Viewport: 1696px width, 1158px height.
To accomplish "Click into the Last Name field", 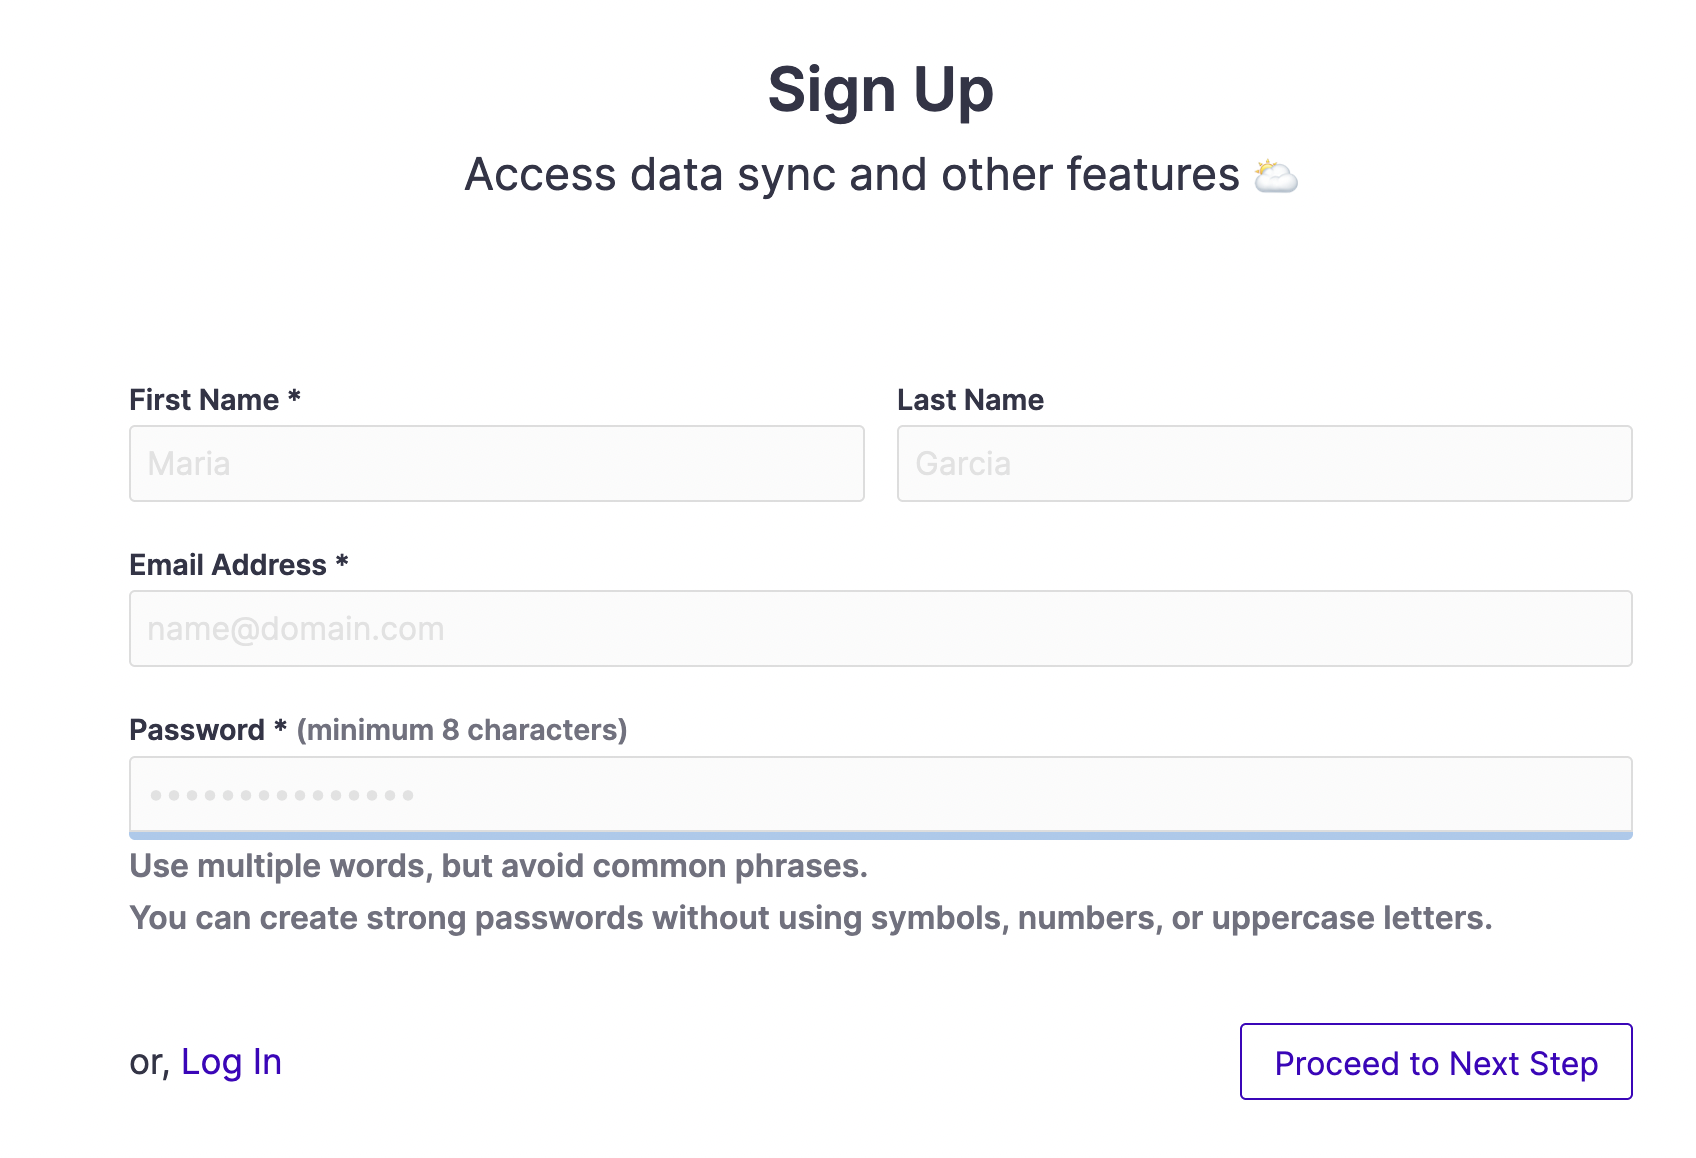I will point(1265,464).
